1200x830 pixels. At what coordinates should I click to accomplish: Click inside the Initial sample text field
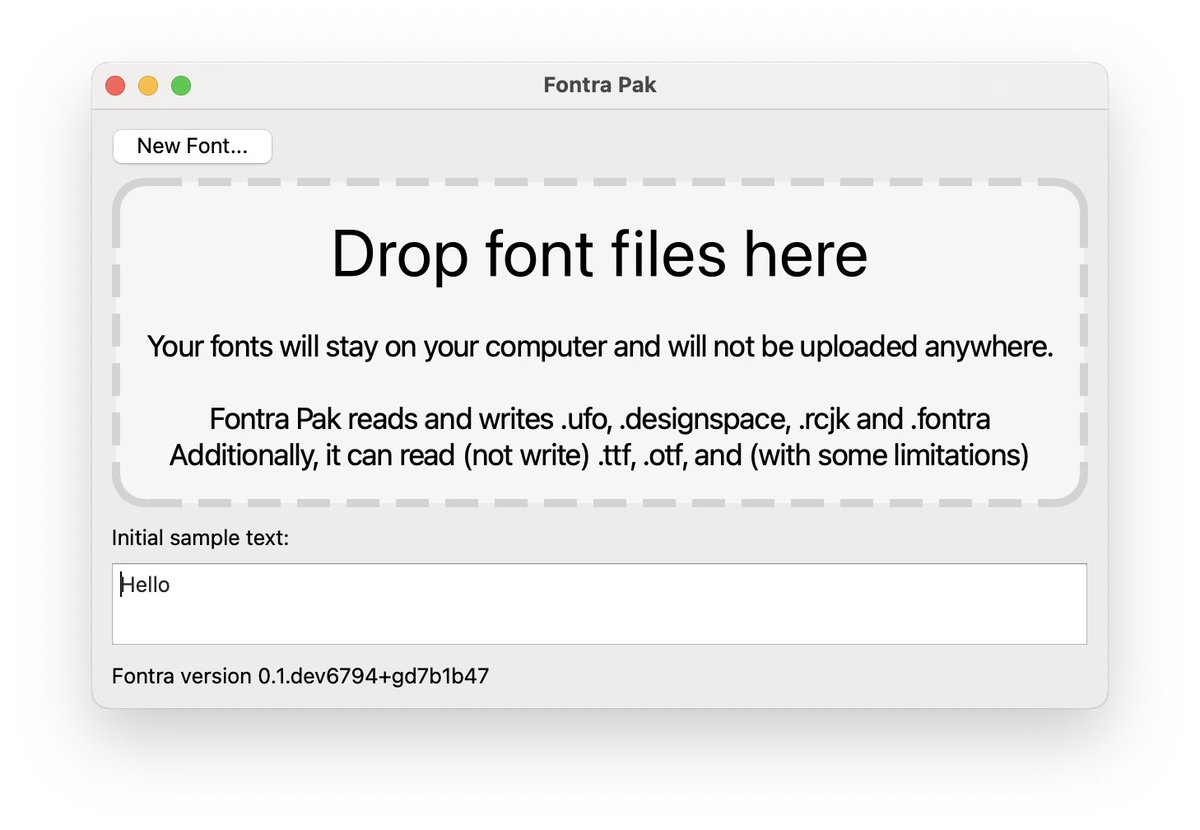tap(599, 604)
